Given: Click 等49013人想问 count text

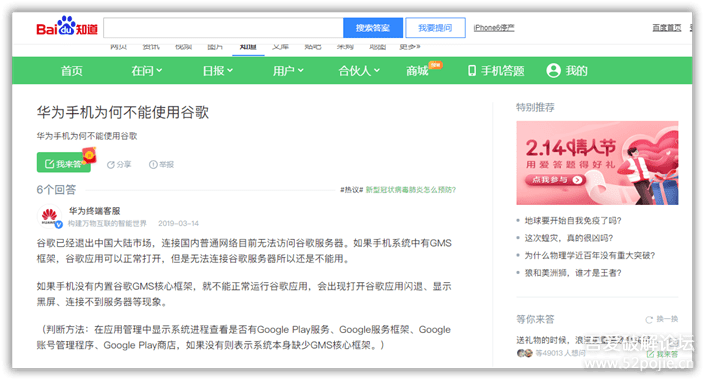Looking at the screenshot, I should coord(560,353).
